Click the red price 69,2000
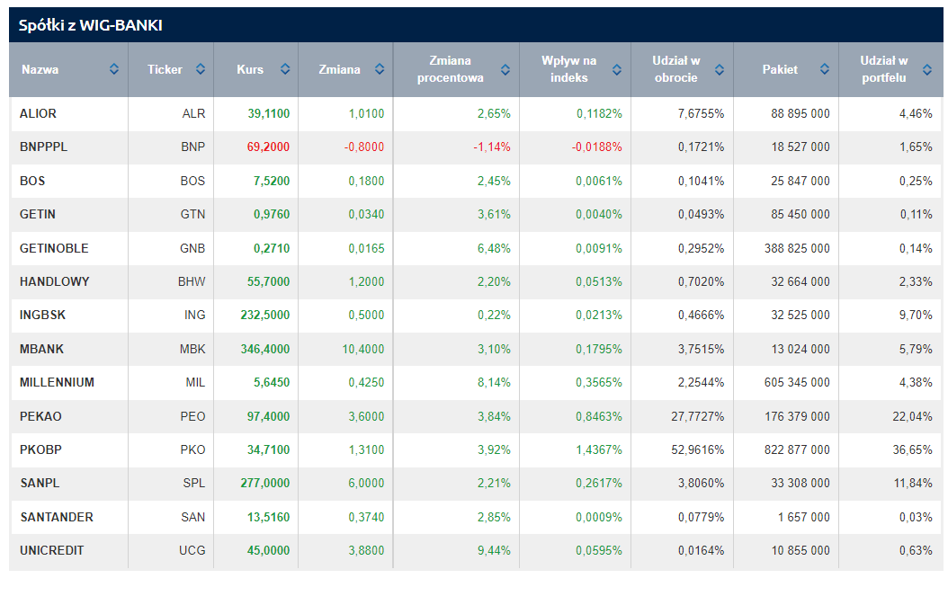Viewport: 948px width, 596px height. point(268,147)
